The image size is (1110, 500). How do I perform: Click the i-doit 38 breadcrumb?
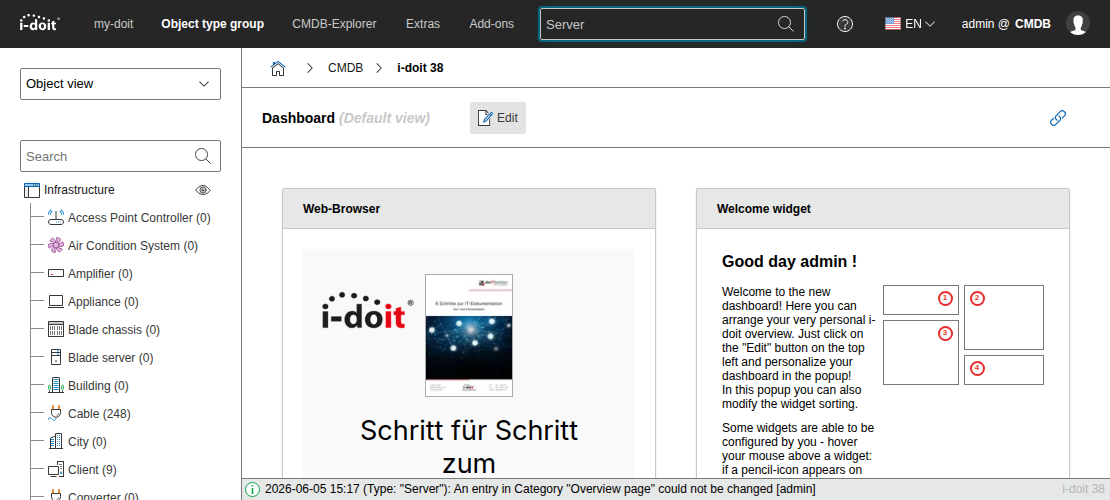pos(420,68)
